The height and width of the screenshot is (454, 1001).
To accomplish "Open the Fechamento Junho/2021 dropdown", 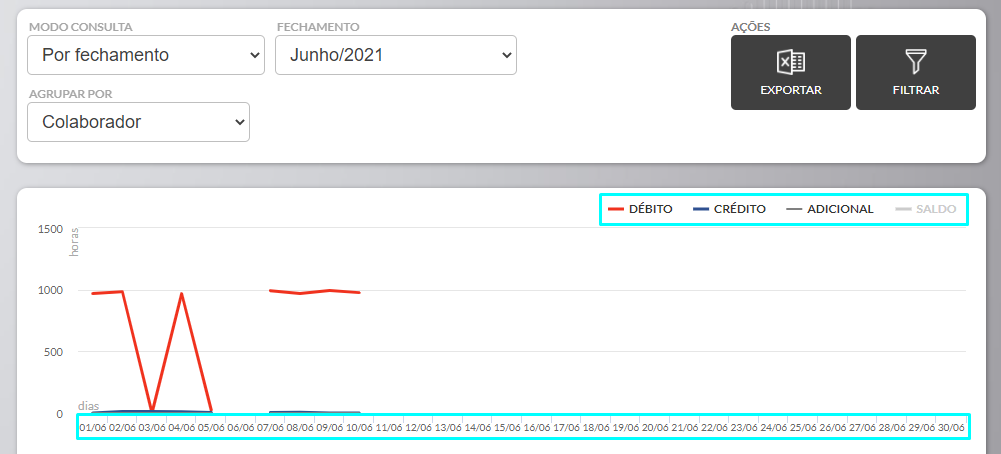I will pyautogui.click(x=396, y=55).
